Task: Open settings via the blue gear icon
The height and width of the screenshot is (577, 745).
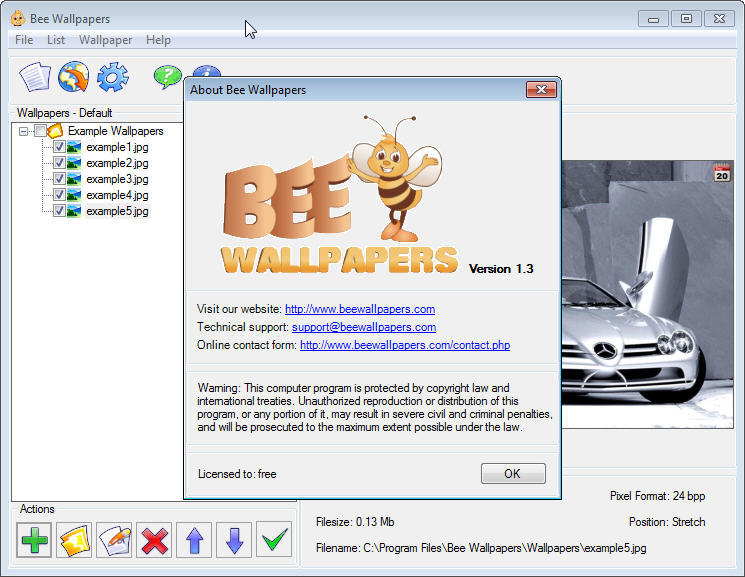Action: coord(113,77)
